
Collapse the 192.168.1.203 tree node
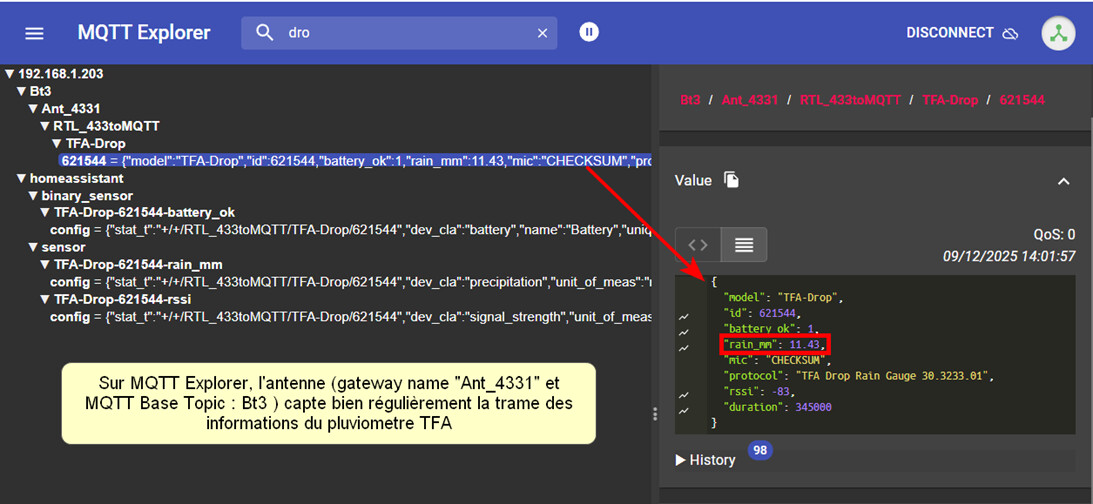(x=10, y=74)
